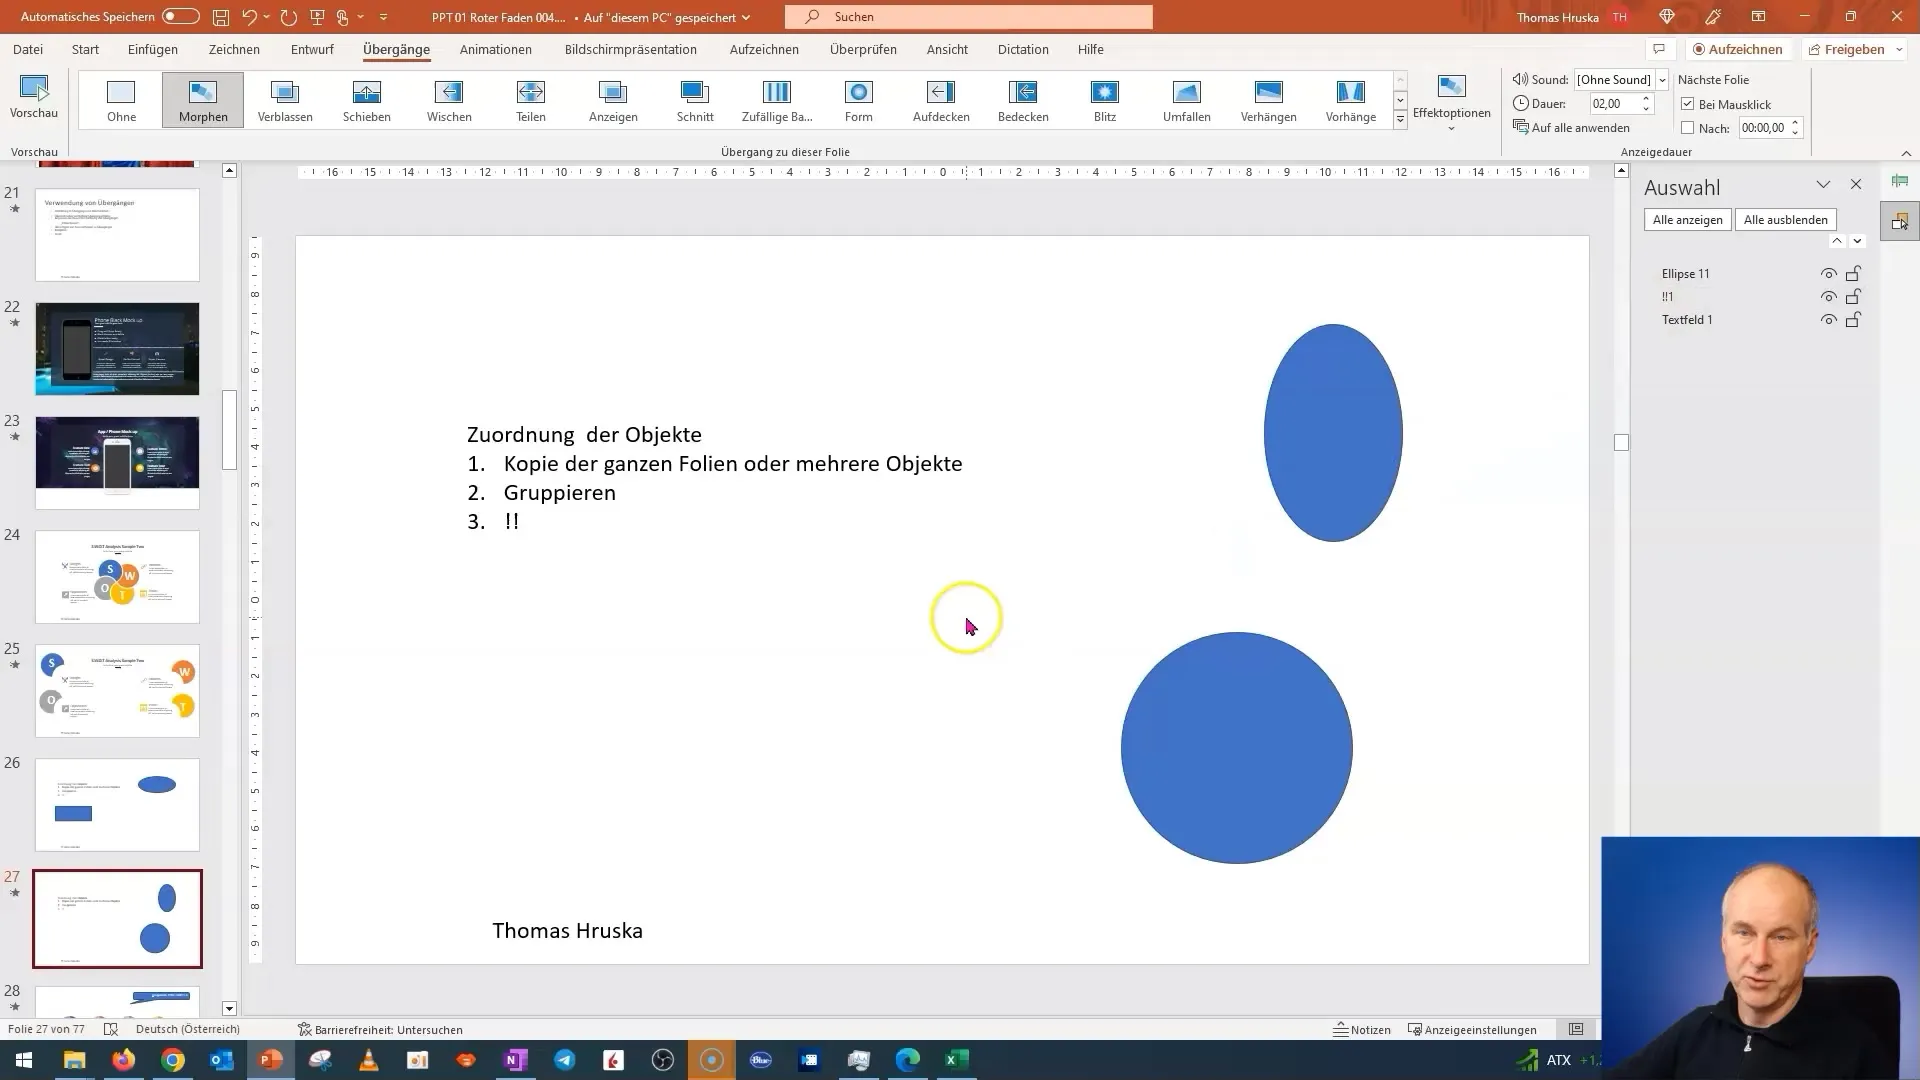
Task: Click the Aufzeichnen button
Action: pyautogui.click(x=1738, y=49)
